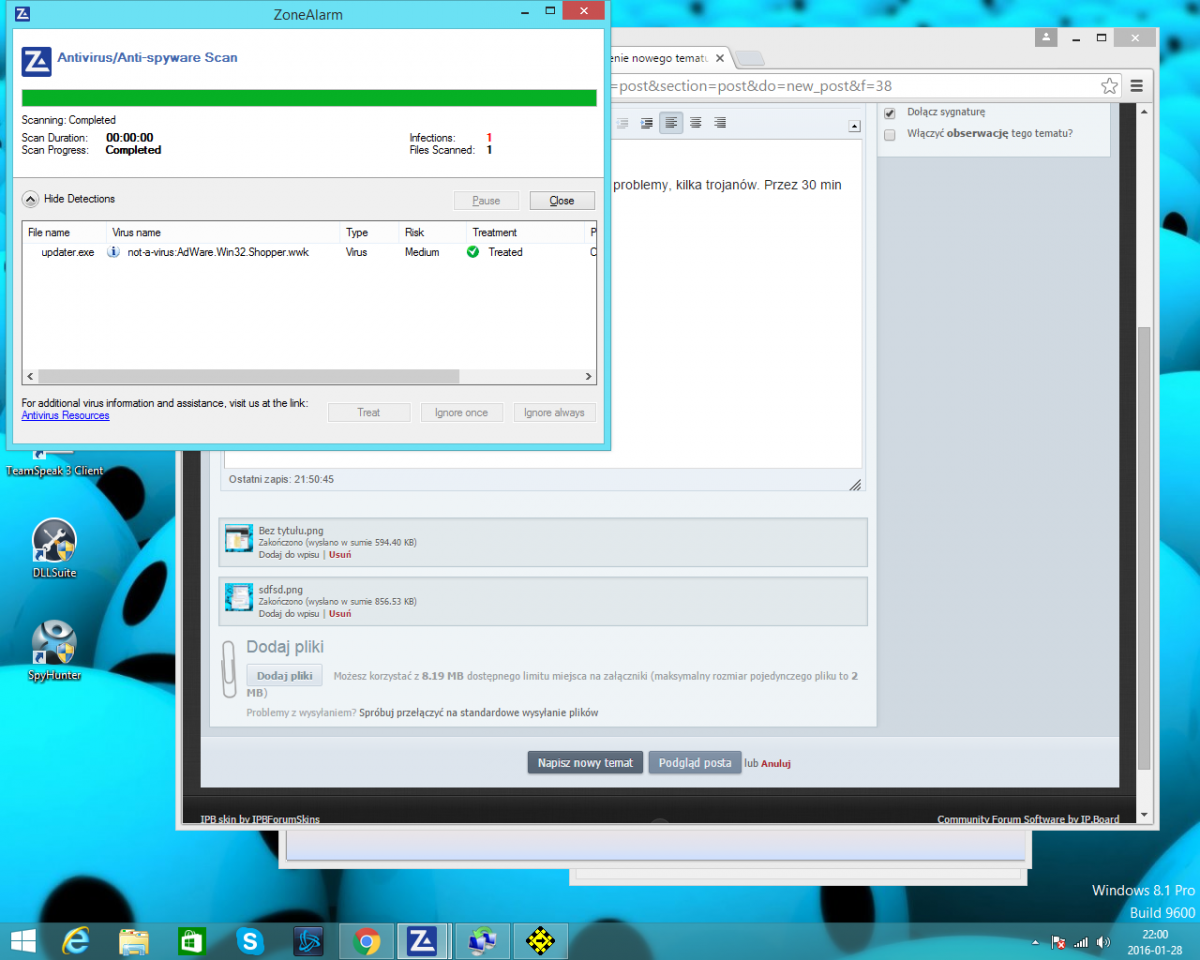Click Usuń for sdfsd.png attachment
This screenshot has height=960, width=1200.
pos(340,613)
